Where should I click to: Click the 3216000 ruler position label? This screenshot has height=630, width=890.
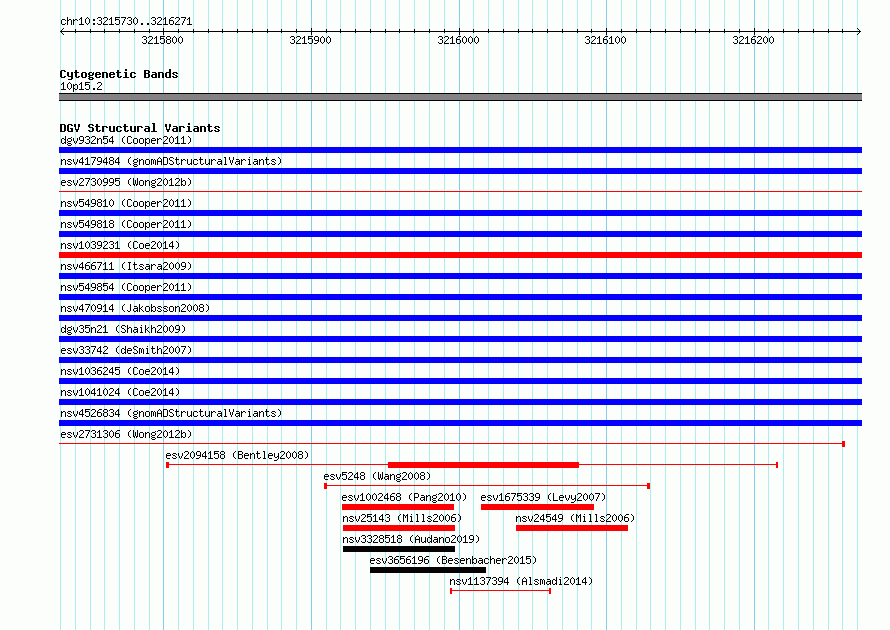458,40
